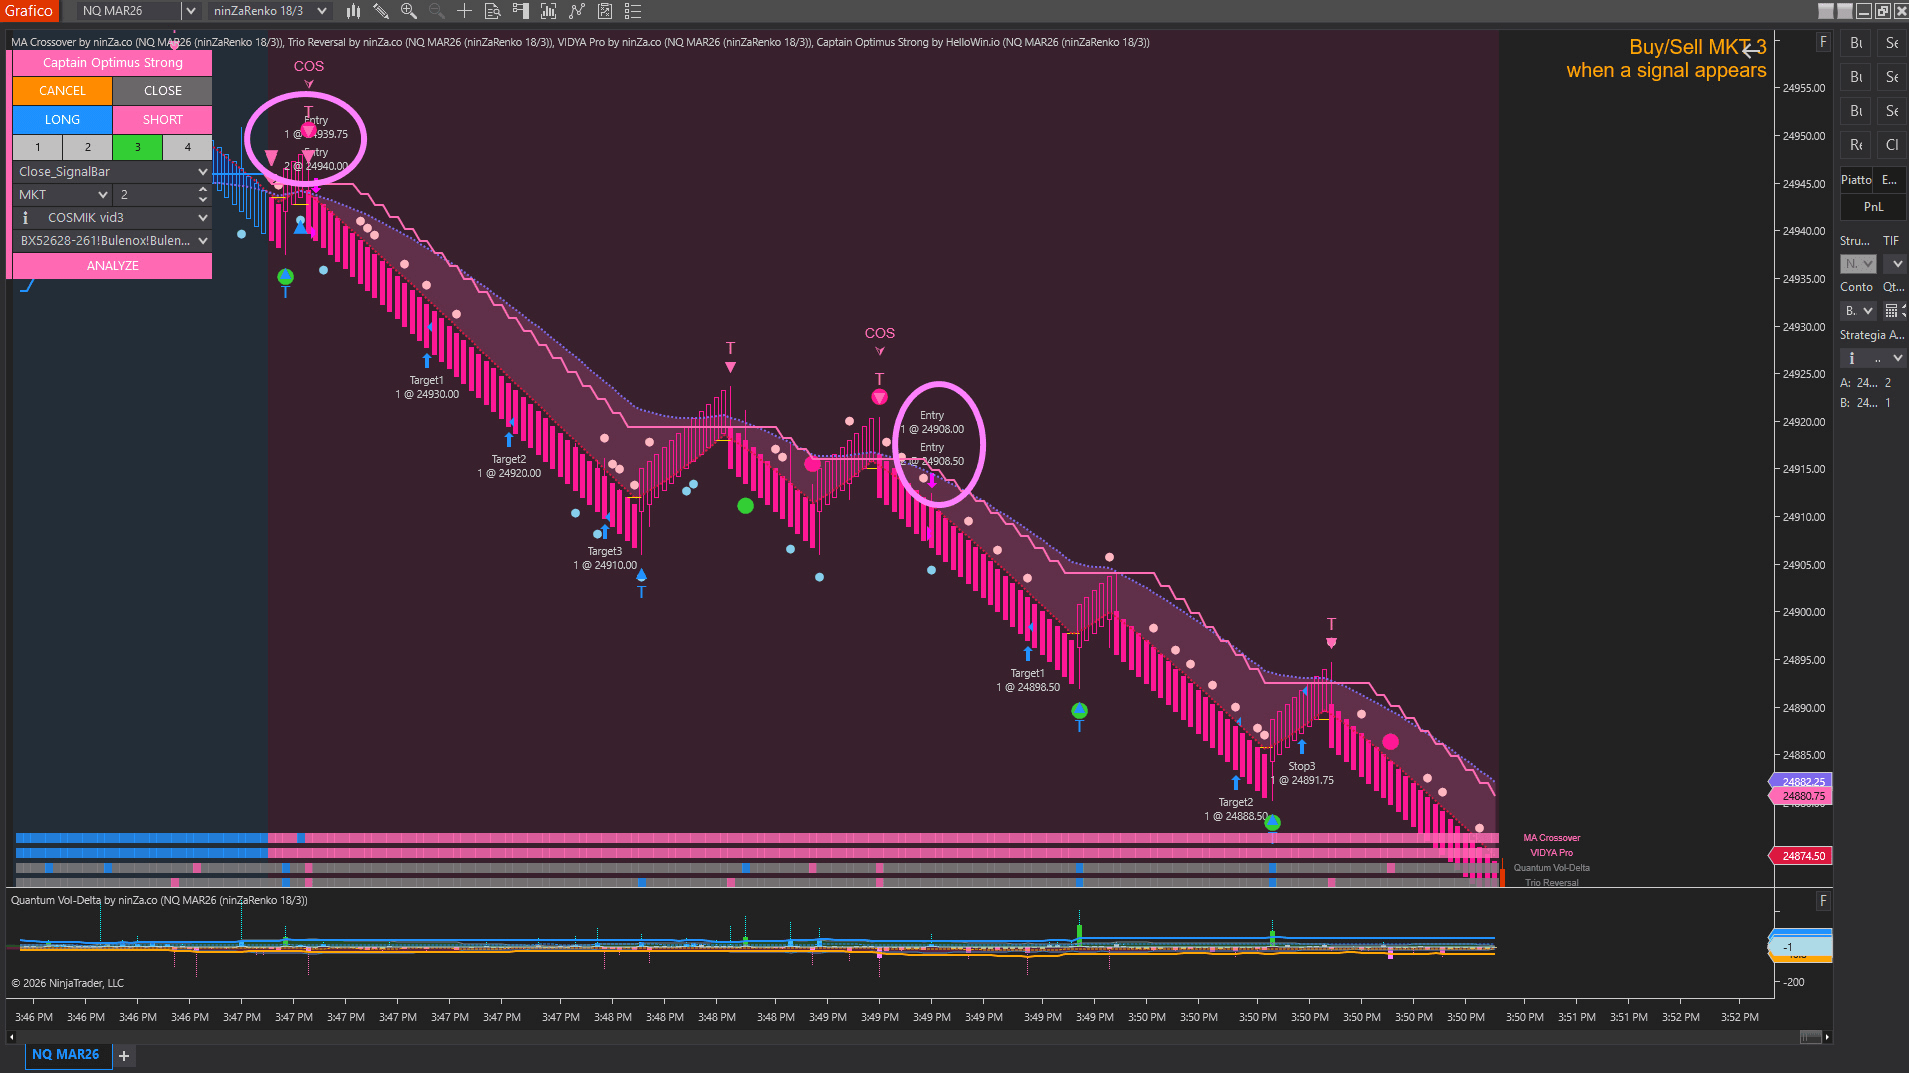Viewport: 1909px width, 1073px height.
Task: Toggle the Chart Trader panel icon
Action: (x=521, y=11)
